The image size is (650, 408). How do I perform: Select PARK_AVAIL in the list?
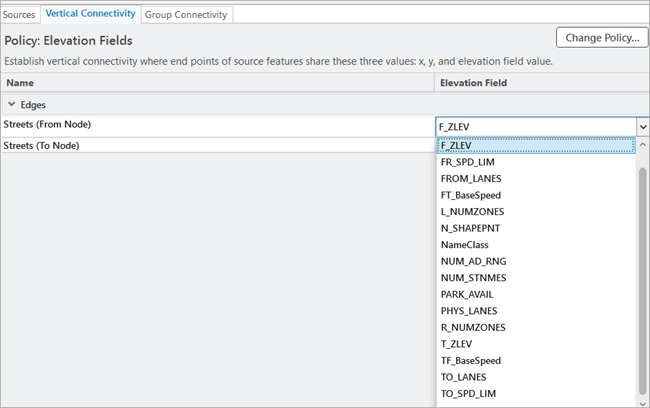click(x=467, y=294)
